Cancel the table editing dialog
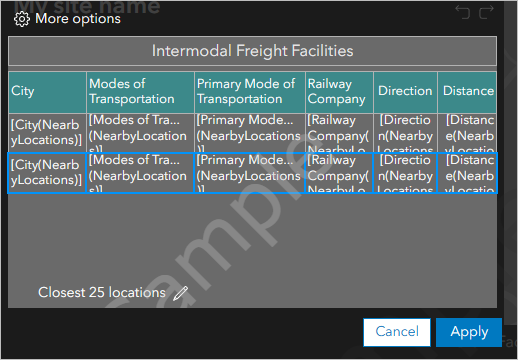Viewport: 518px width, 360px height. click(x=397, y=332)
